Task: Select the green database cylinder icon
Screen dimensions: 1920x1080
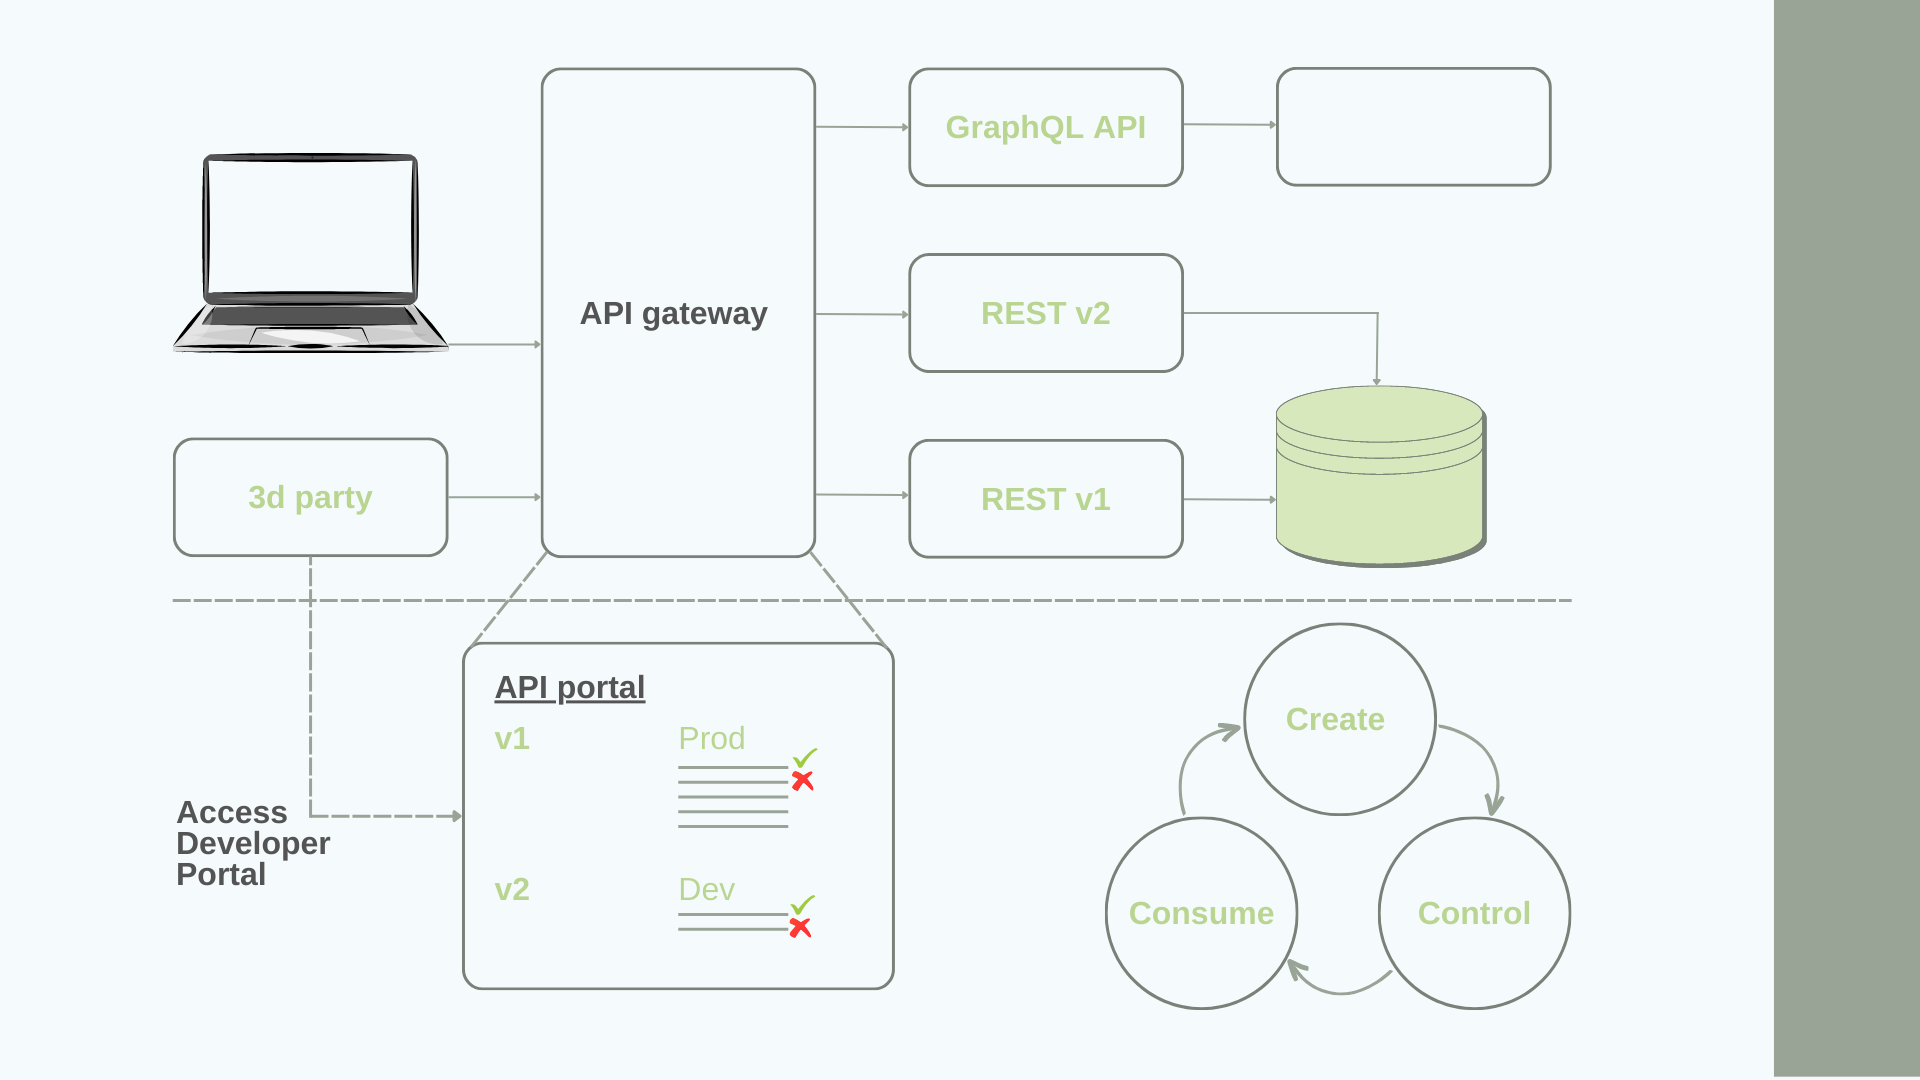Action: coord(1380,470)
